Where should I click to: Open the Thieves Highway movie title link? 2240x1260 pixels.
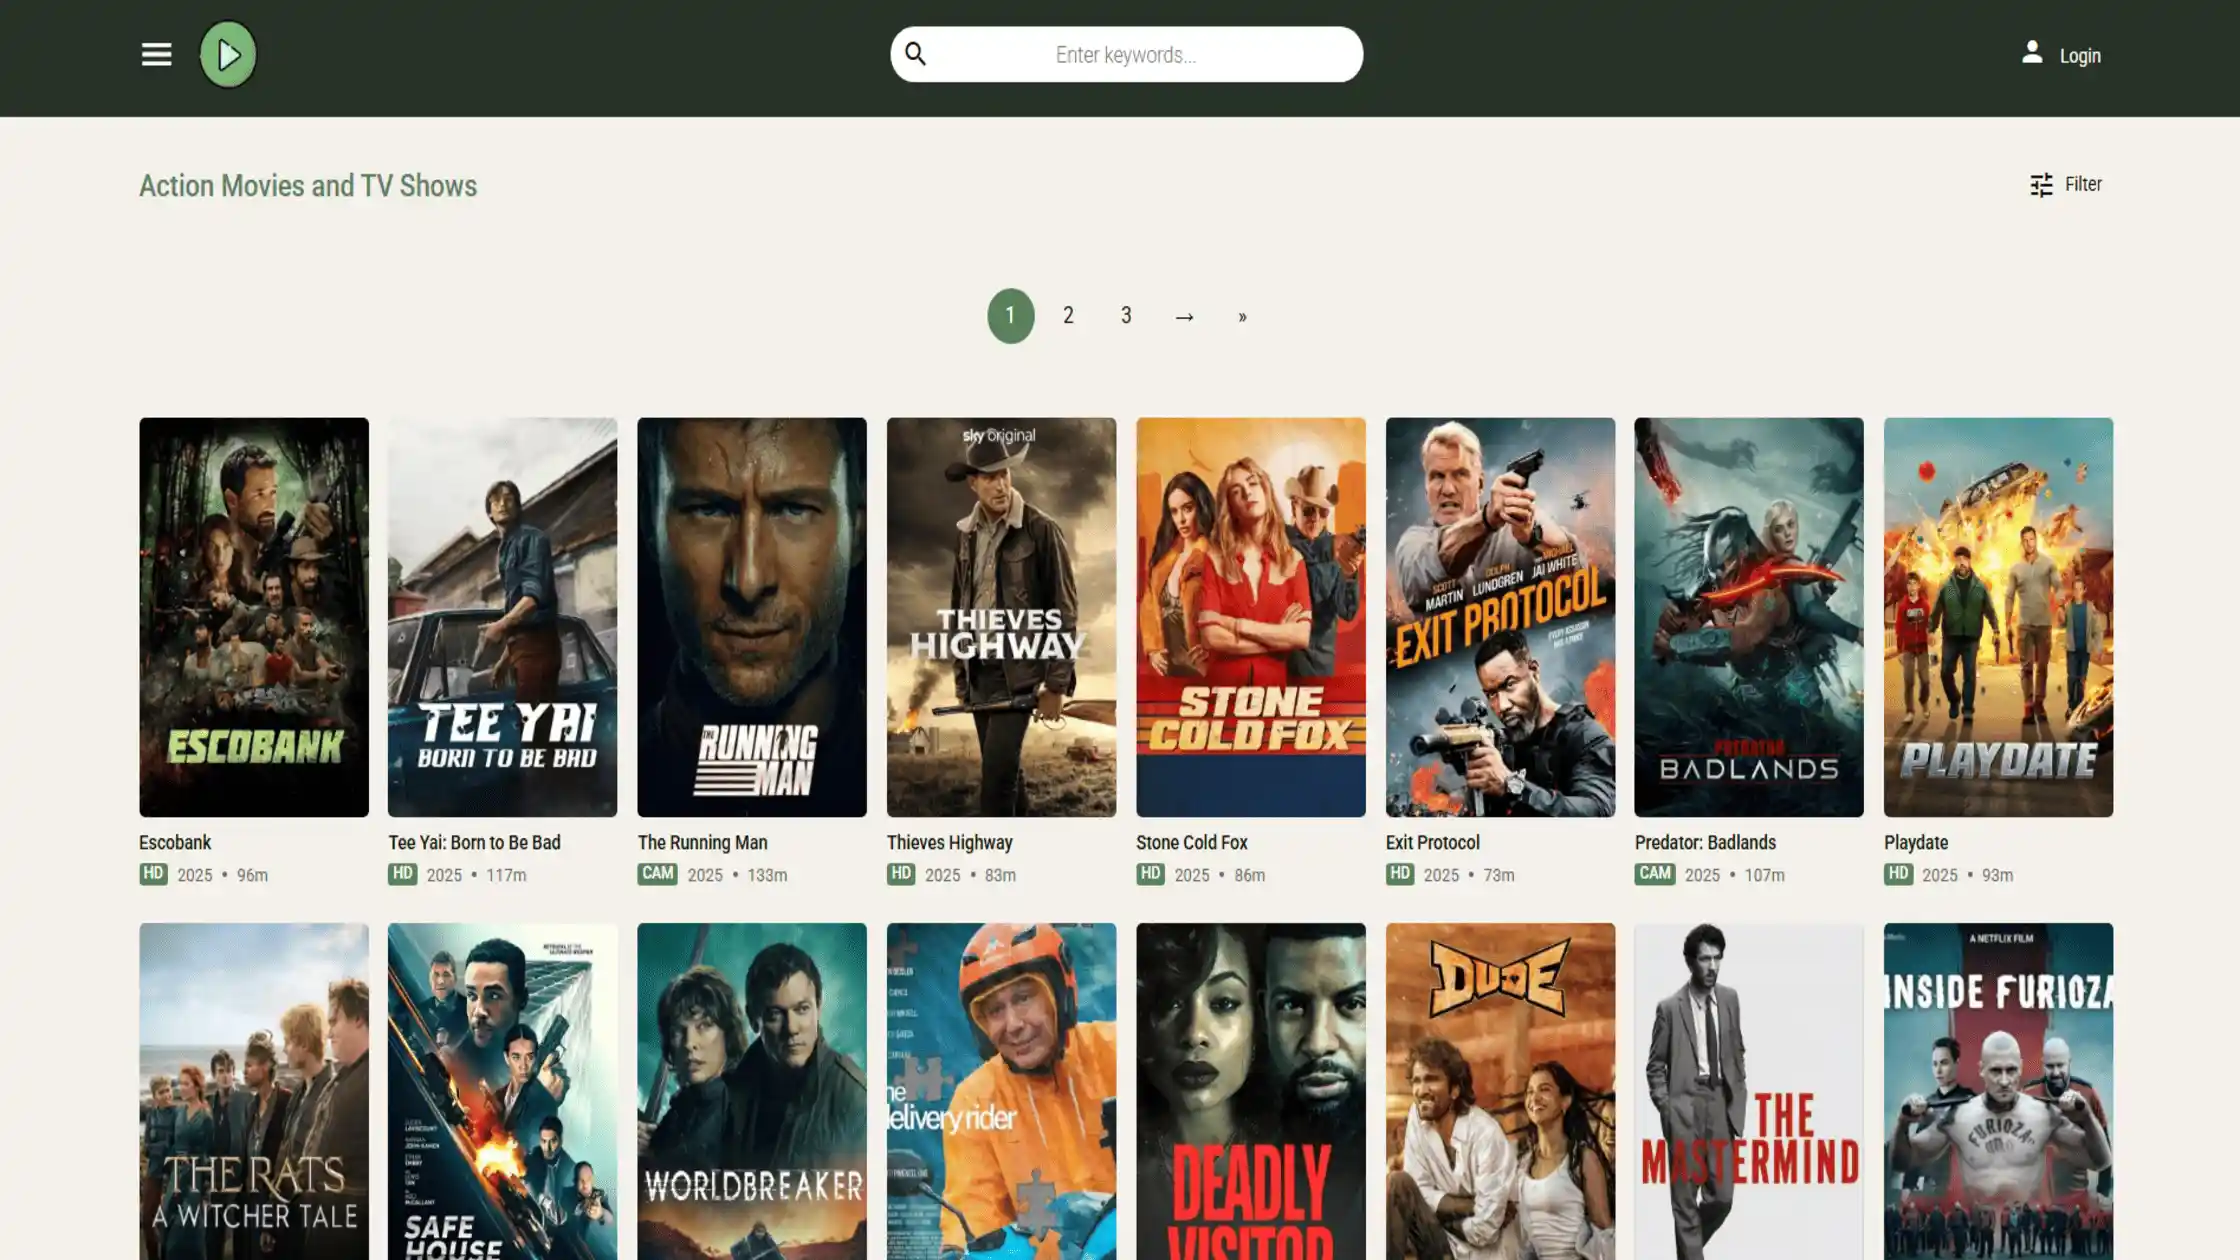[x=948, y=842]
